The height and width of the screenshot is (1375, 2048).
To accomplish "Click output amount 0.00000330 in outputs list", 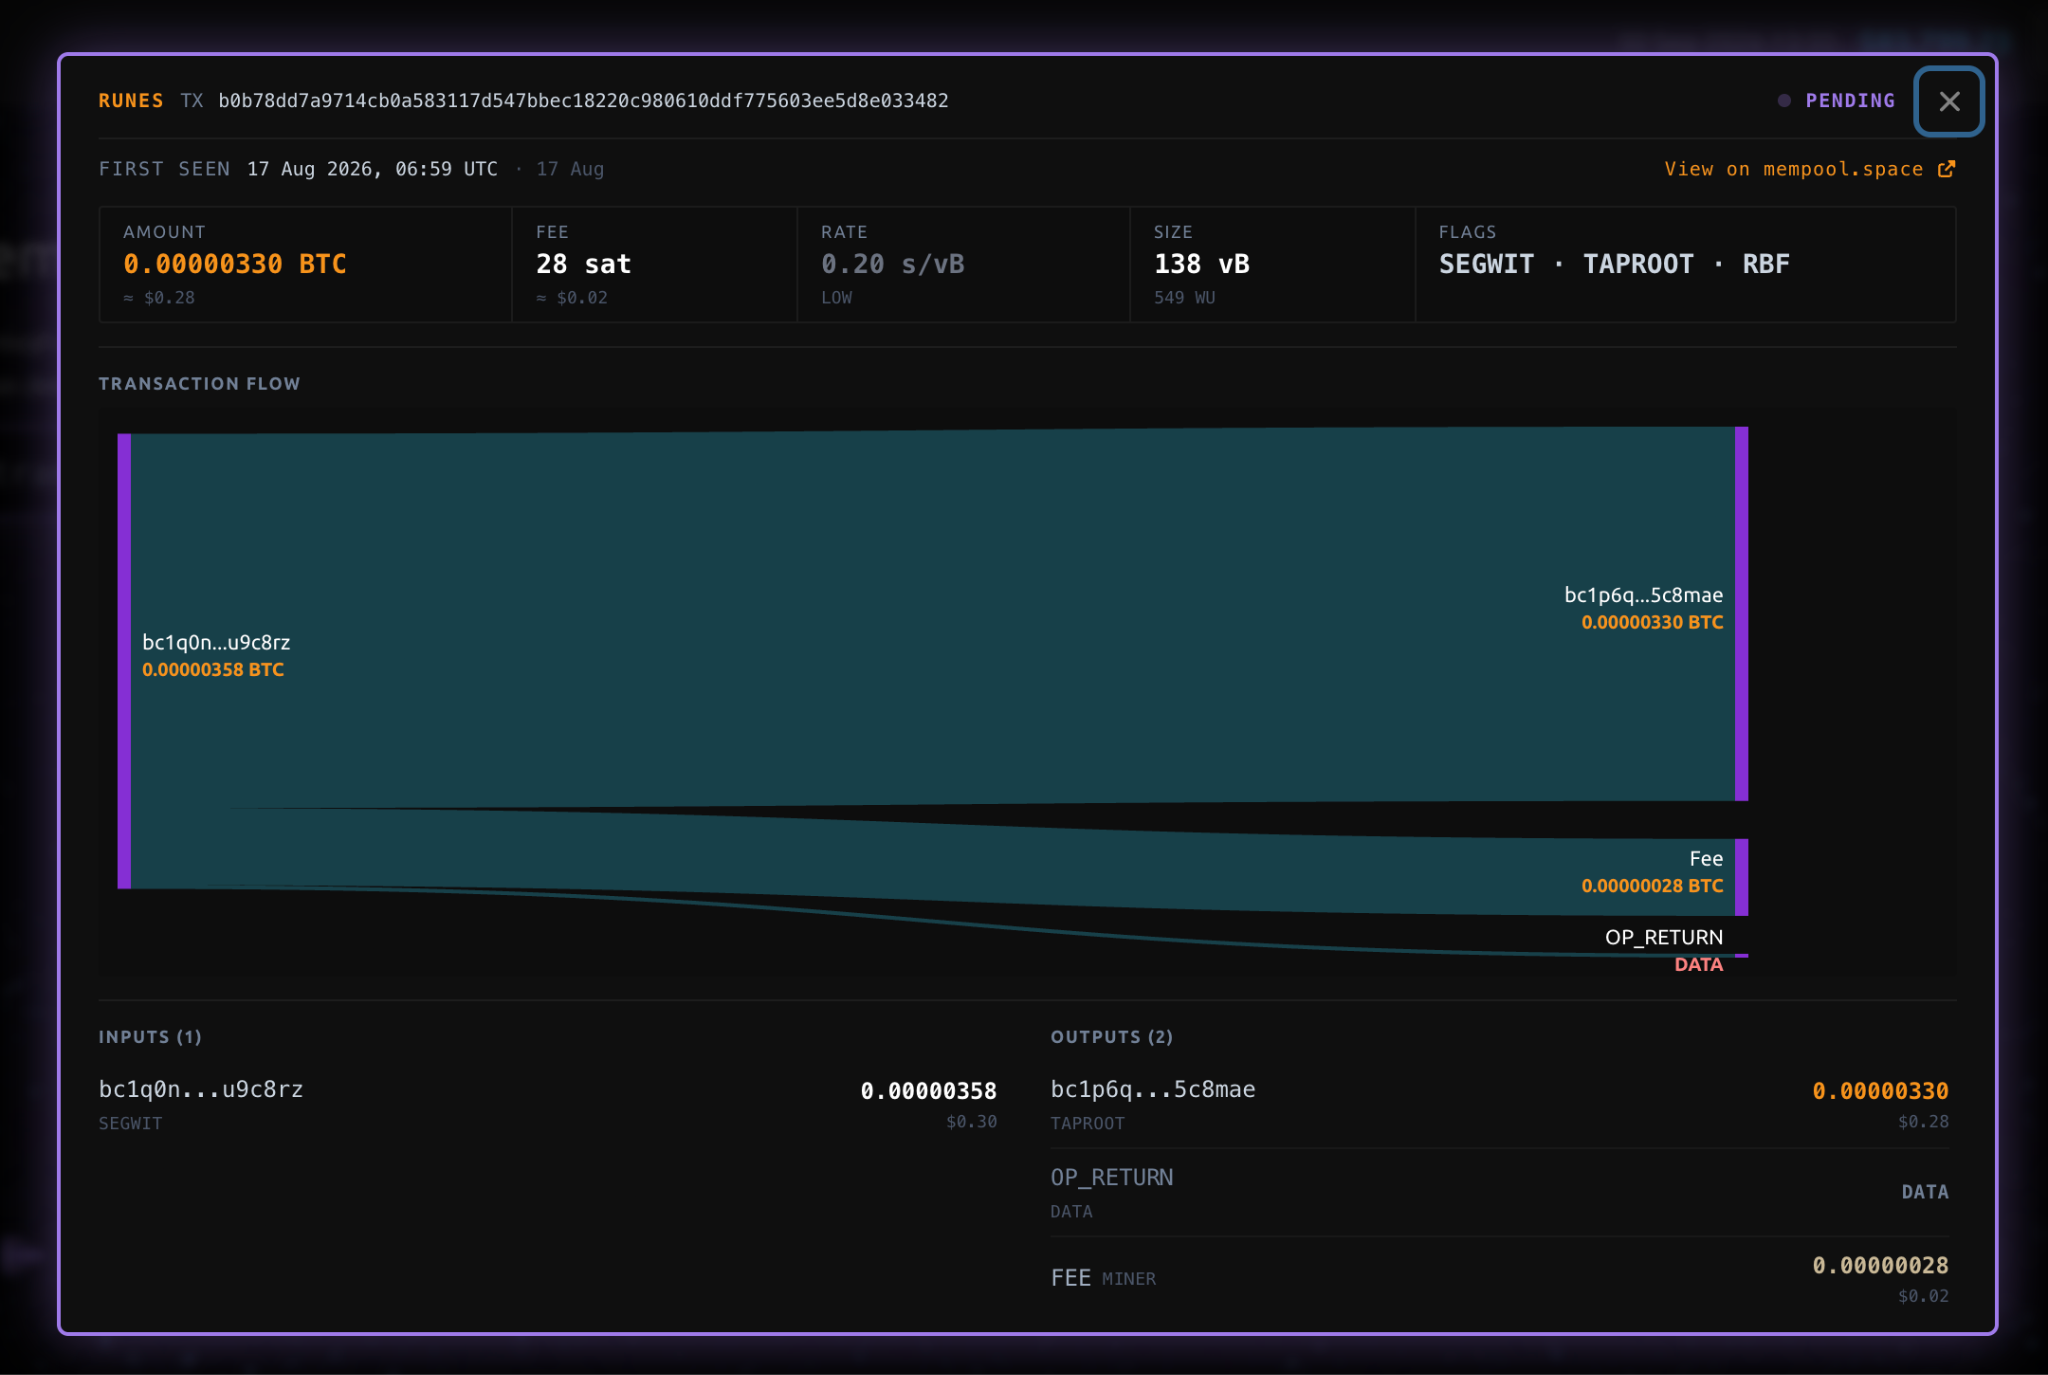I will coord(1880,1091).
